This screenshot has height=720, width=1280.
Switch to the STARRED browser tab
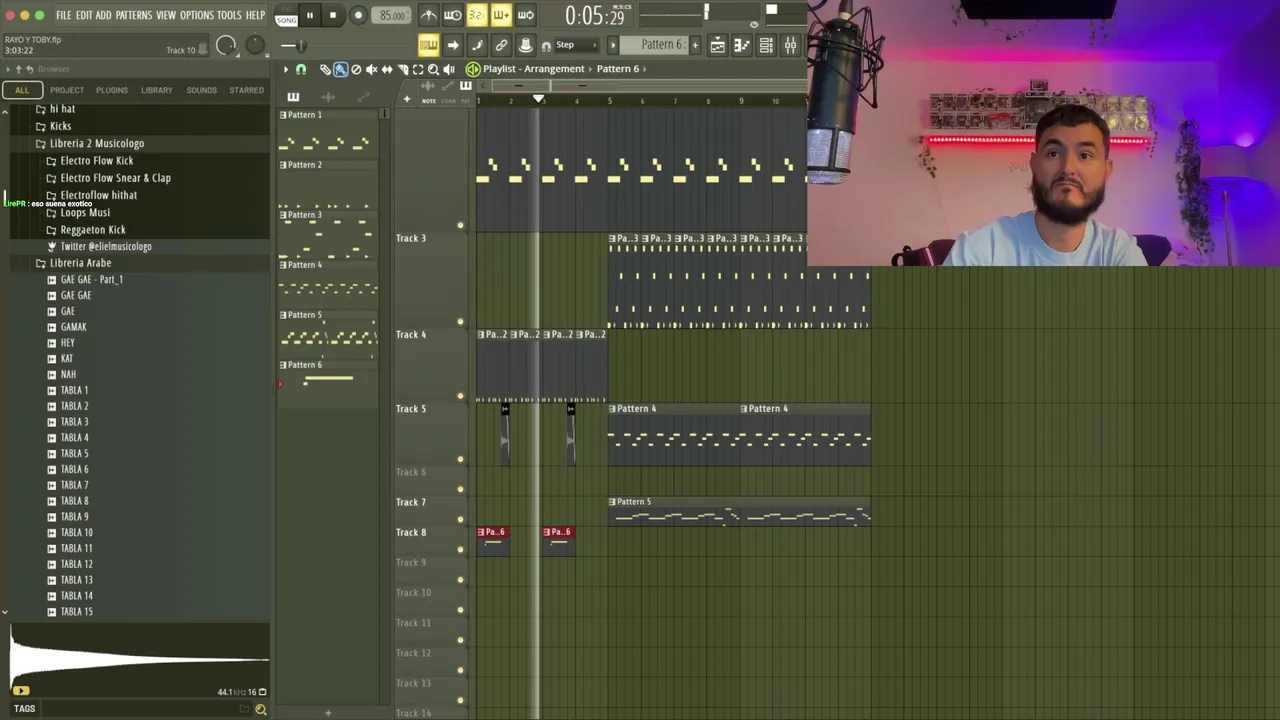(246, 90)
